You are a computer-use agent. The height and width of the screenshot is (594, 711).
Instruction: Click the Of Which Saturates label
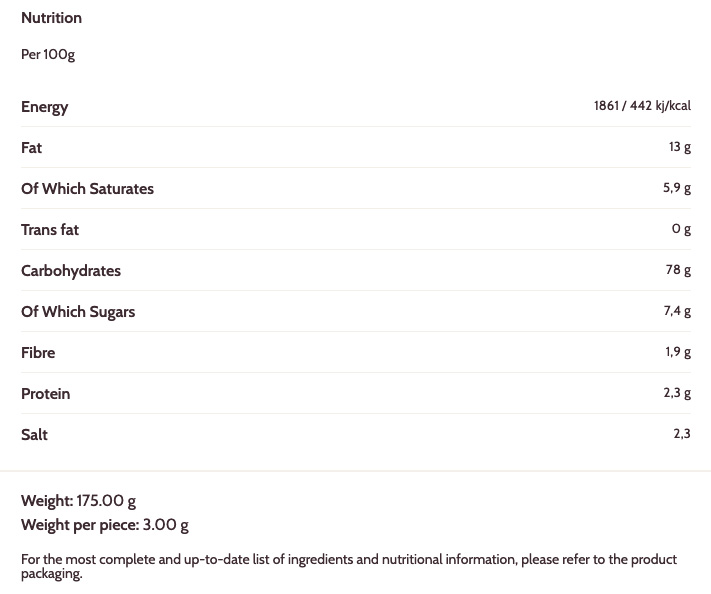[87, 189]
